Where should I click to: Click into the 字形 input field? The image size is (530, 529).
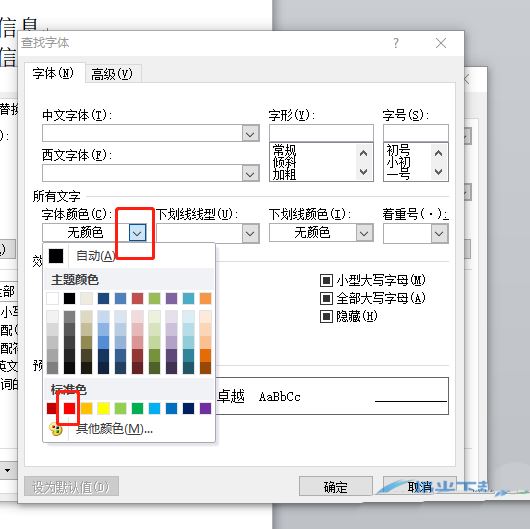coord(321,133)
